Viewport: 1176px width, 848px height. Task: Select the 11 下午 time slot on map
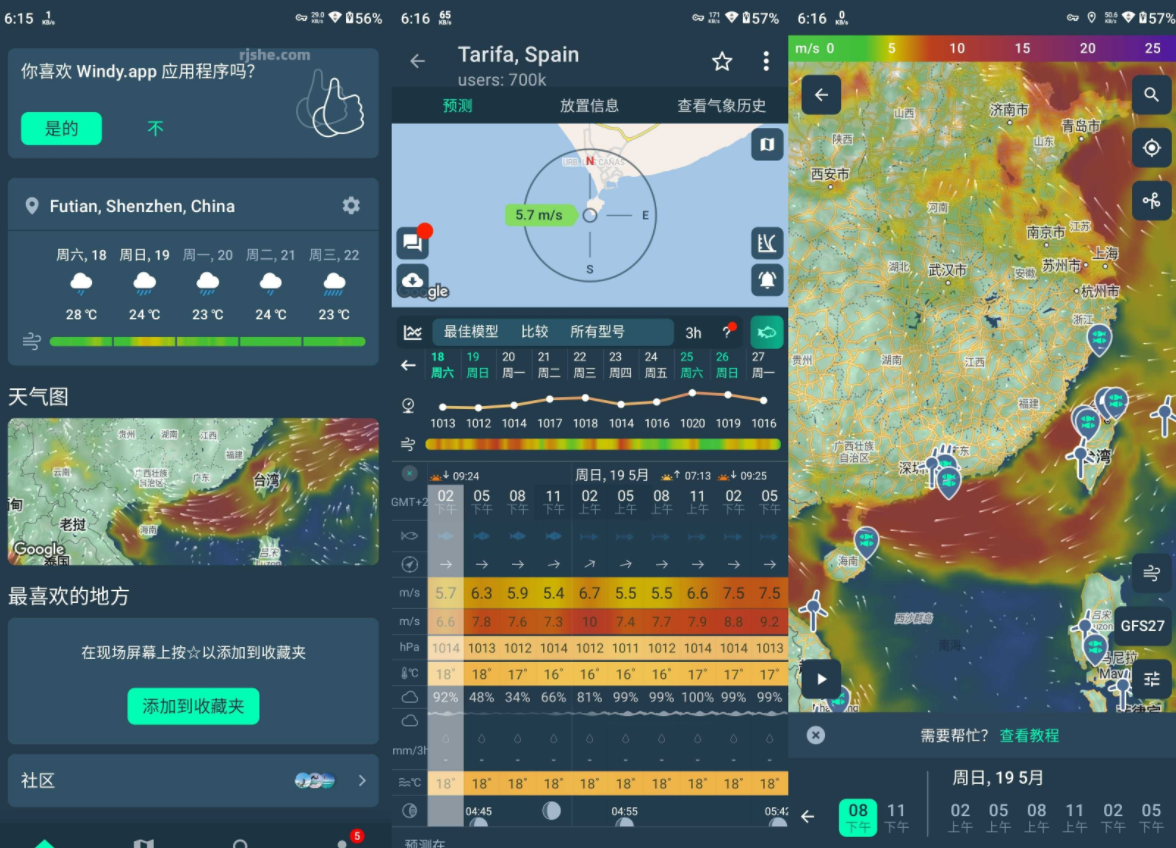coord(896,817)
